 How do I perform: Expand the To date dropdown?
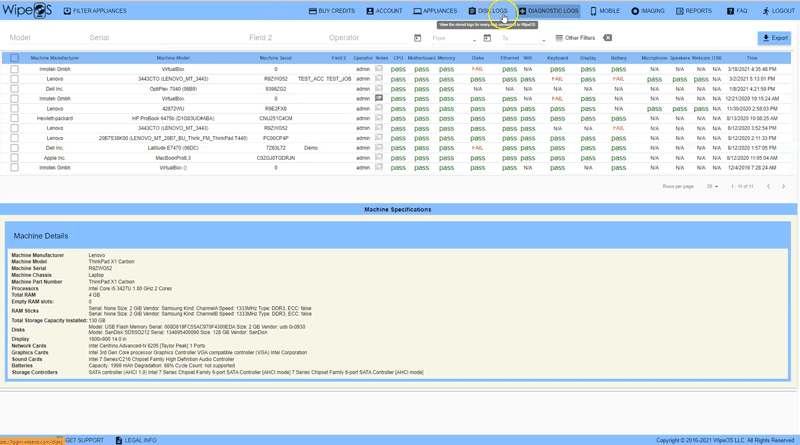coord(543,40)
